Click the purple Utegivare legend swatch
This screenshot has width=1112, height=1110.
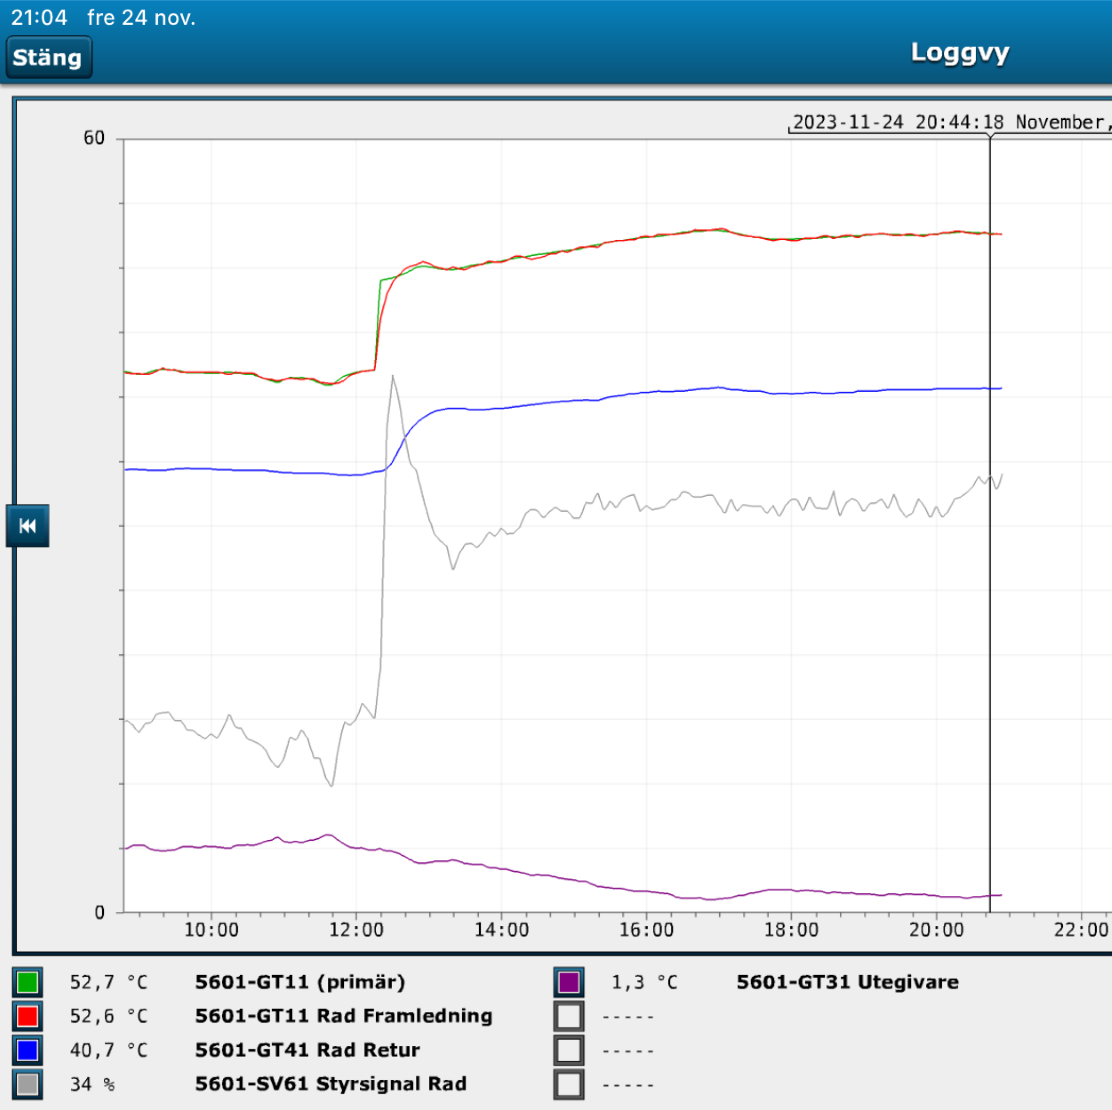click(x=569, y=982)
